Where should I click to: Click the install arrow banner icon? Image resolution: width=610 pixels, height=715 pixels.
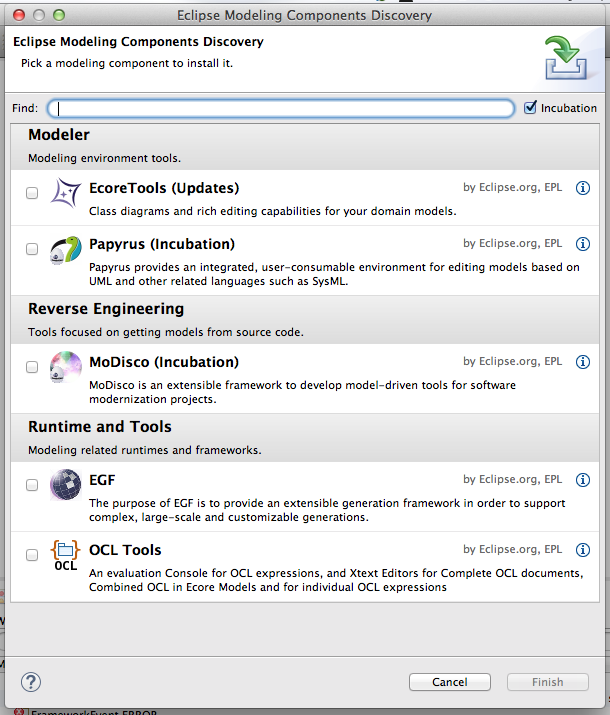(565, 58)
